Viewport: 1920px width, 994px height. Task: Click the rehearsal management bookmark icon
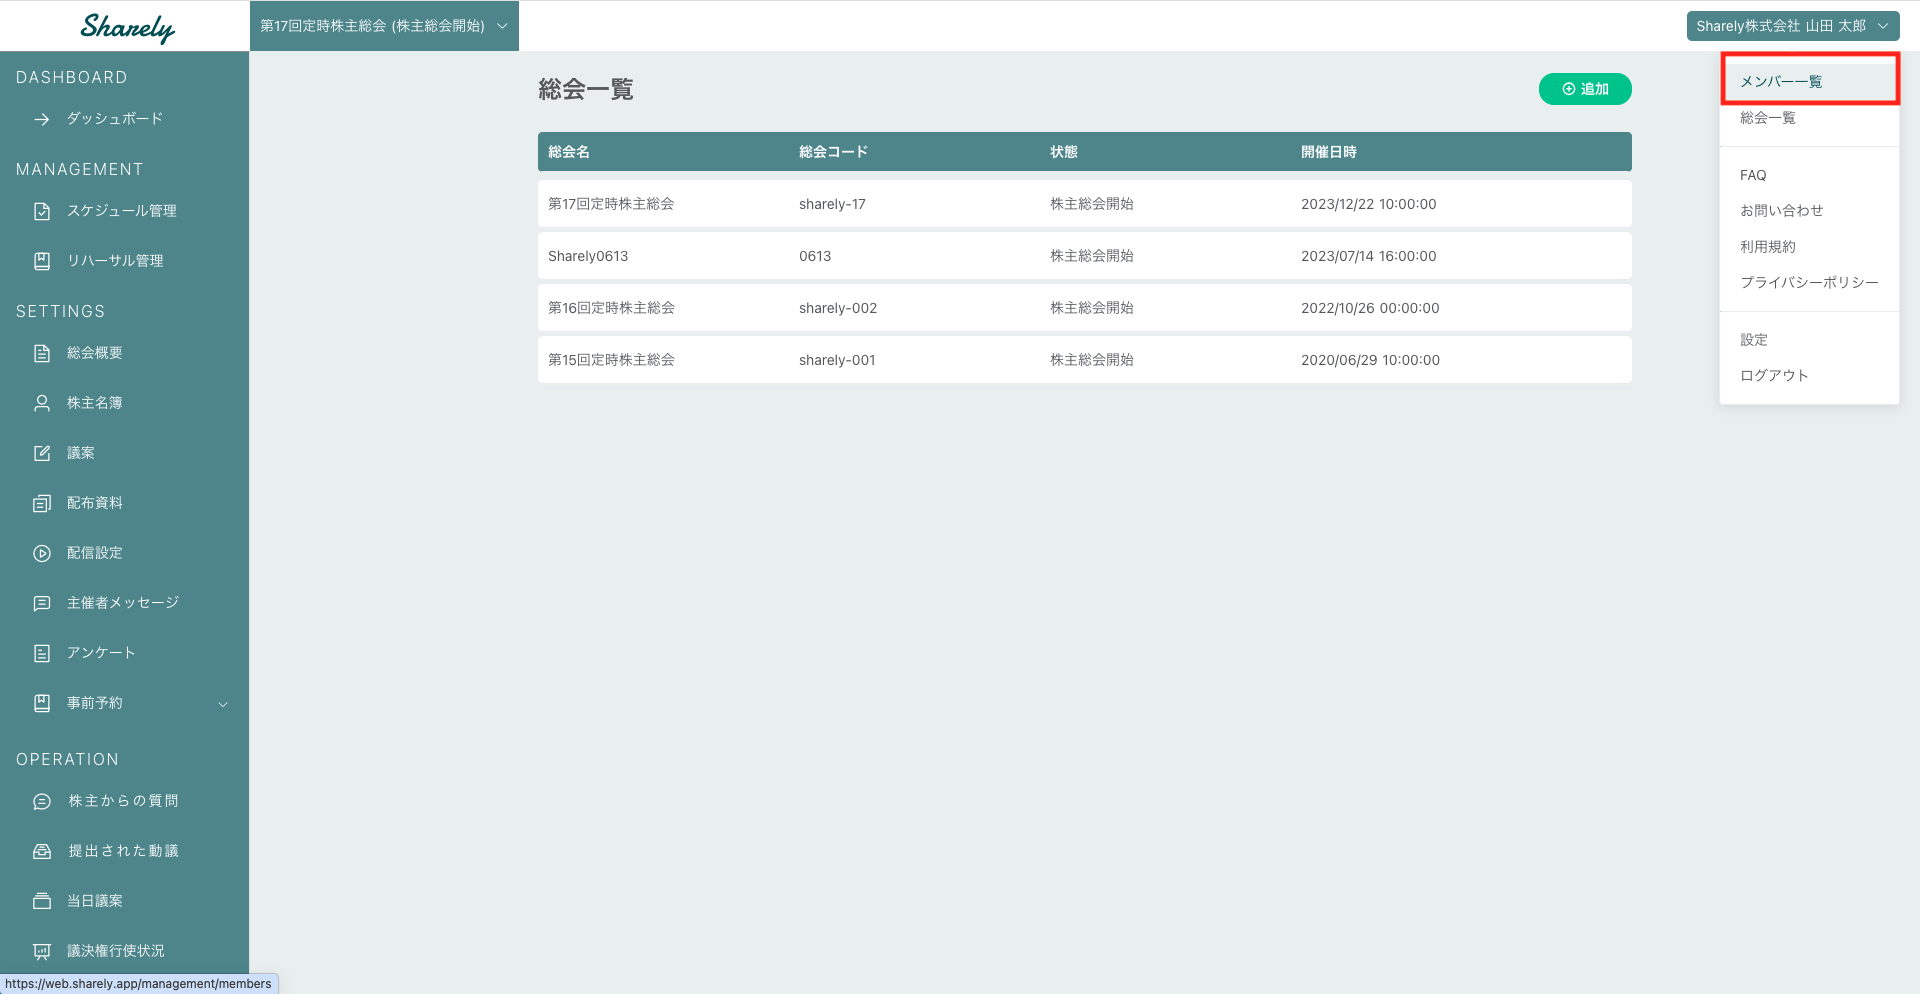click(x=42, y=261)
